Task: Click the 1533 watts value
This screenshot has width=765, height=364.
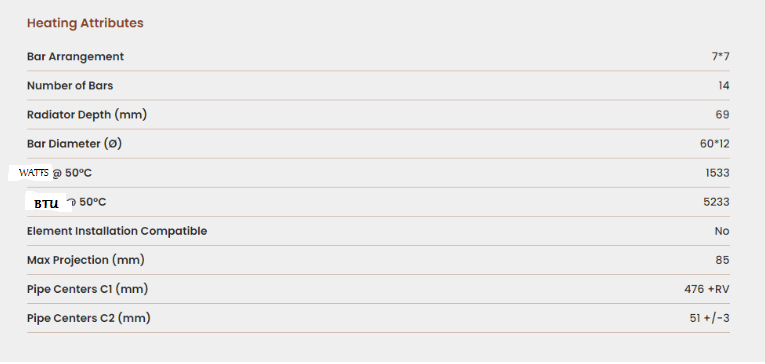Action: click(717, 173)
